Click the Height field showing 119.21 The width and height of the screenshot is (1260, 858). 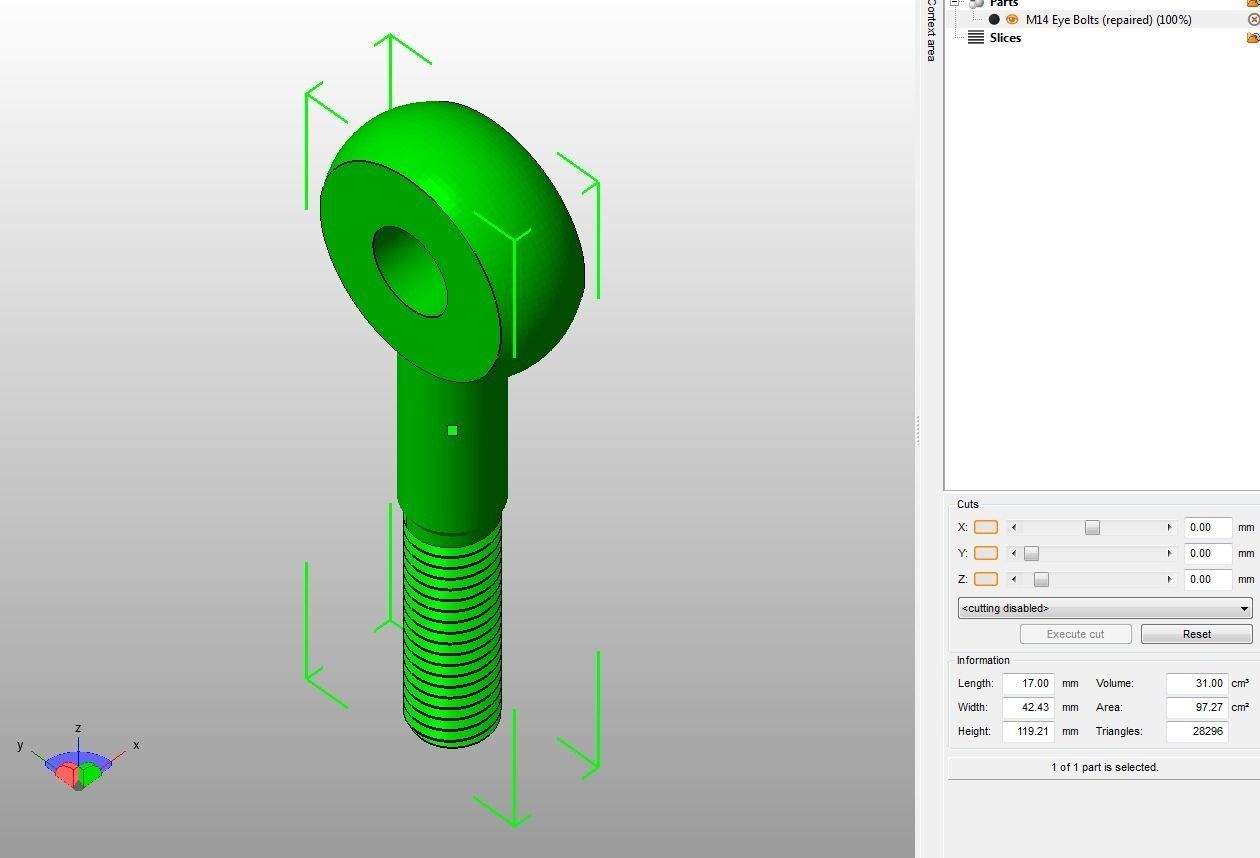[1029, 731]
